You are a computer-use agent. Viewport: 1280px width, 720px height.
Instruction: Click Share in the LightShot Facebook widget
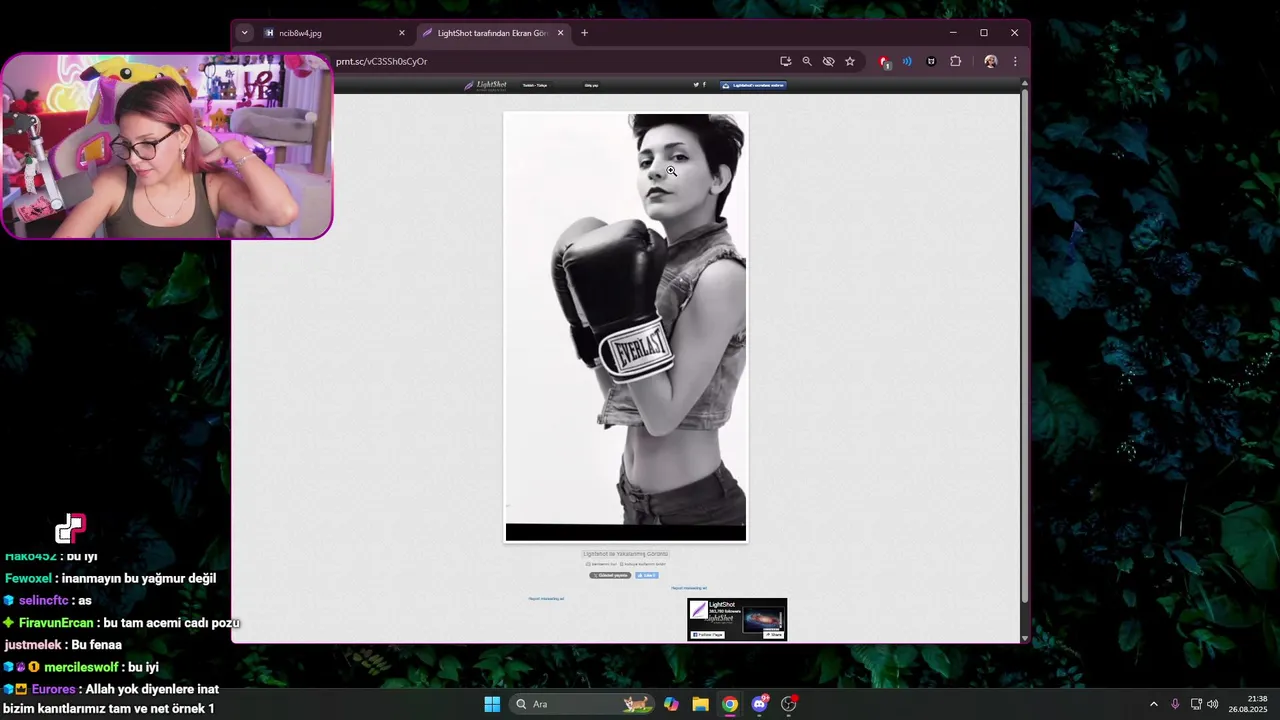click(x=774, y=634)
